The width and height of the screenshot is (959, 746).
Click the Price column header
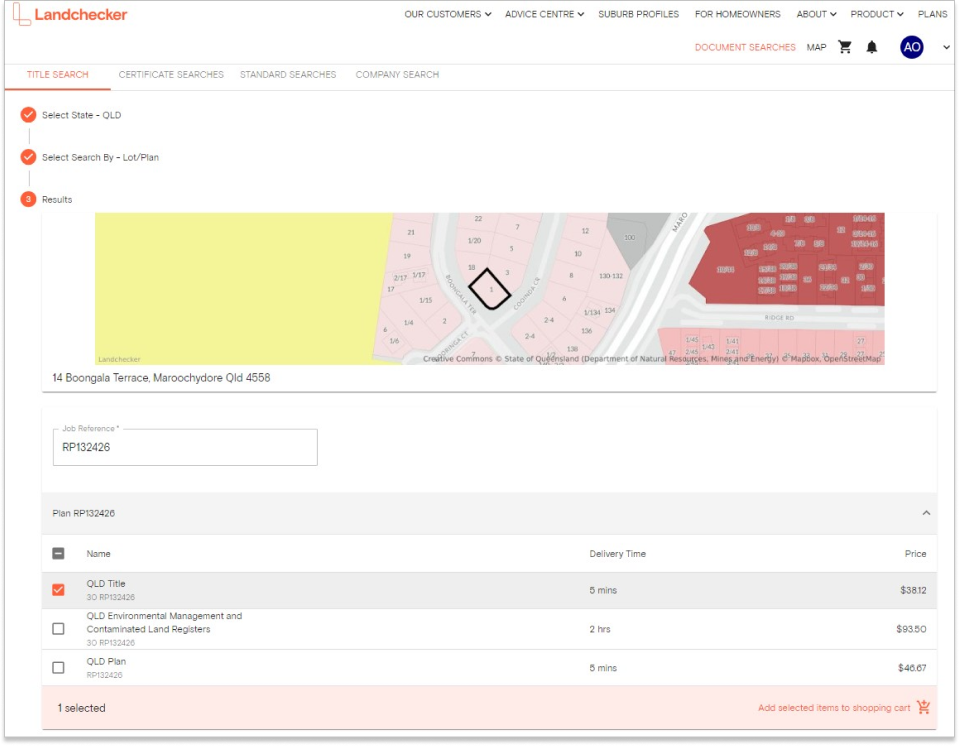tap(916, 553)
